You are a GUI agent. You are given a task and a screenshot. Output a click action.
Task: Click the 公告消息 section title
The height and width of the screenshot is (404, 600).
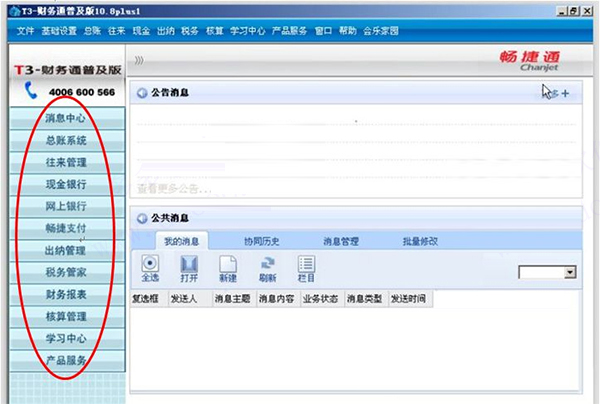170,93
